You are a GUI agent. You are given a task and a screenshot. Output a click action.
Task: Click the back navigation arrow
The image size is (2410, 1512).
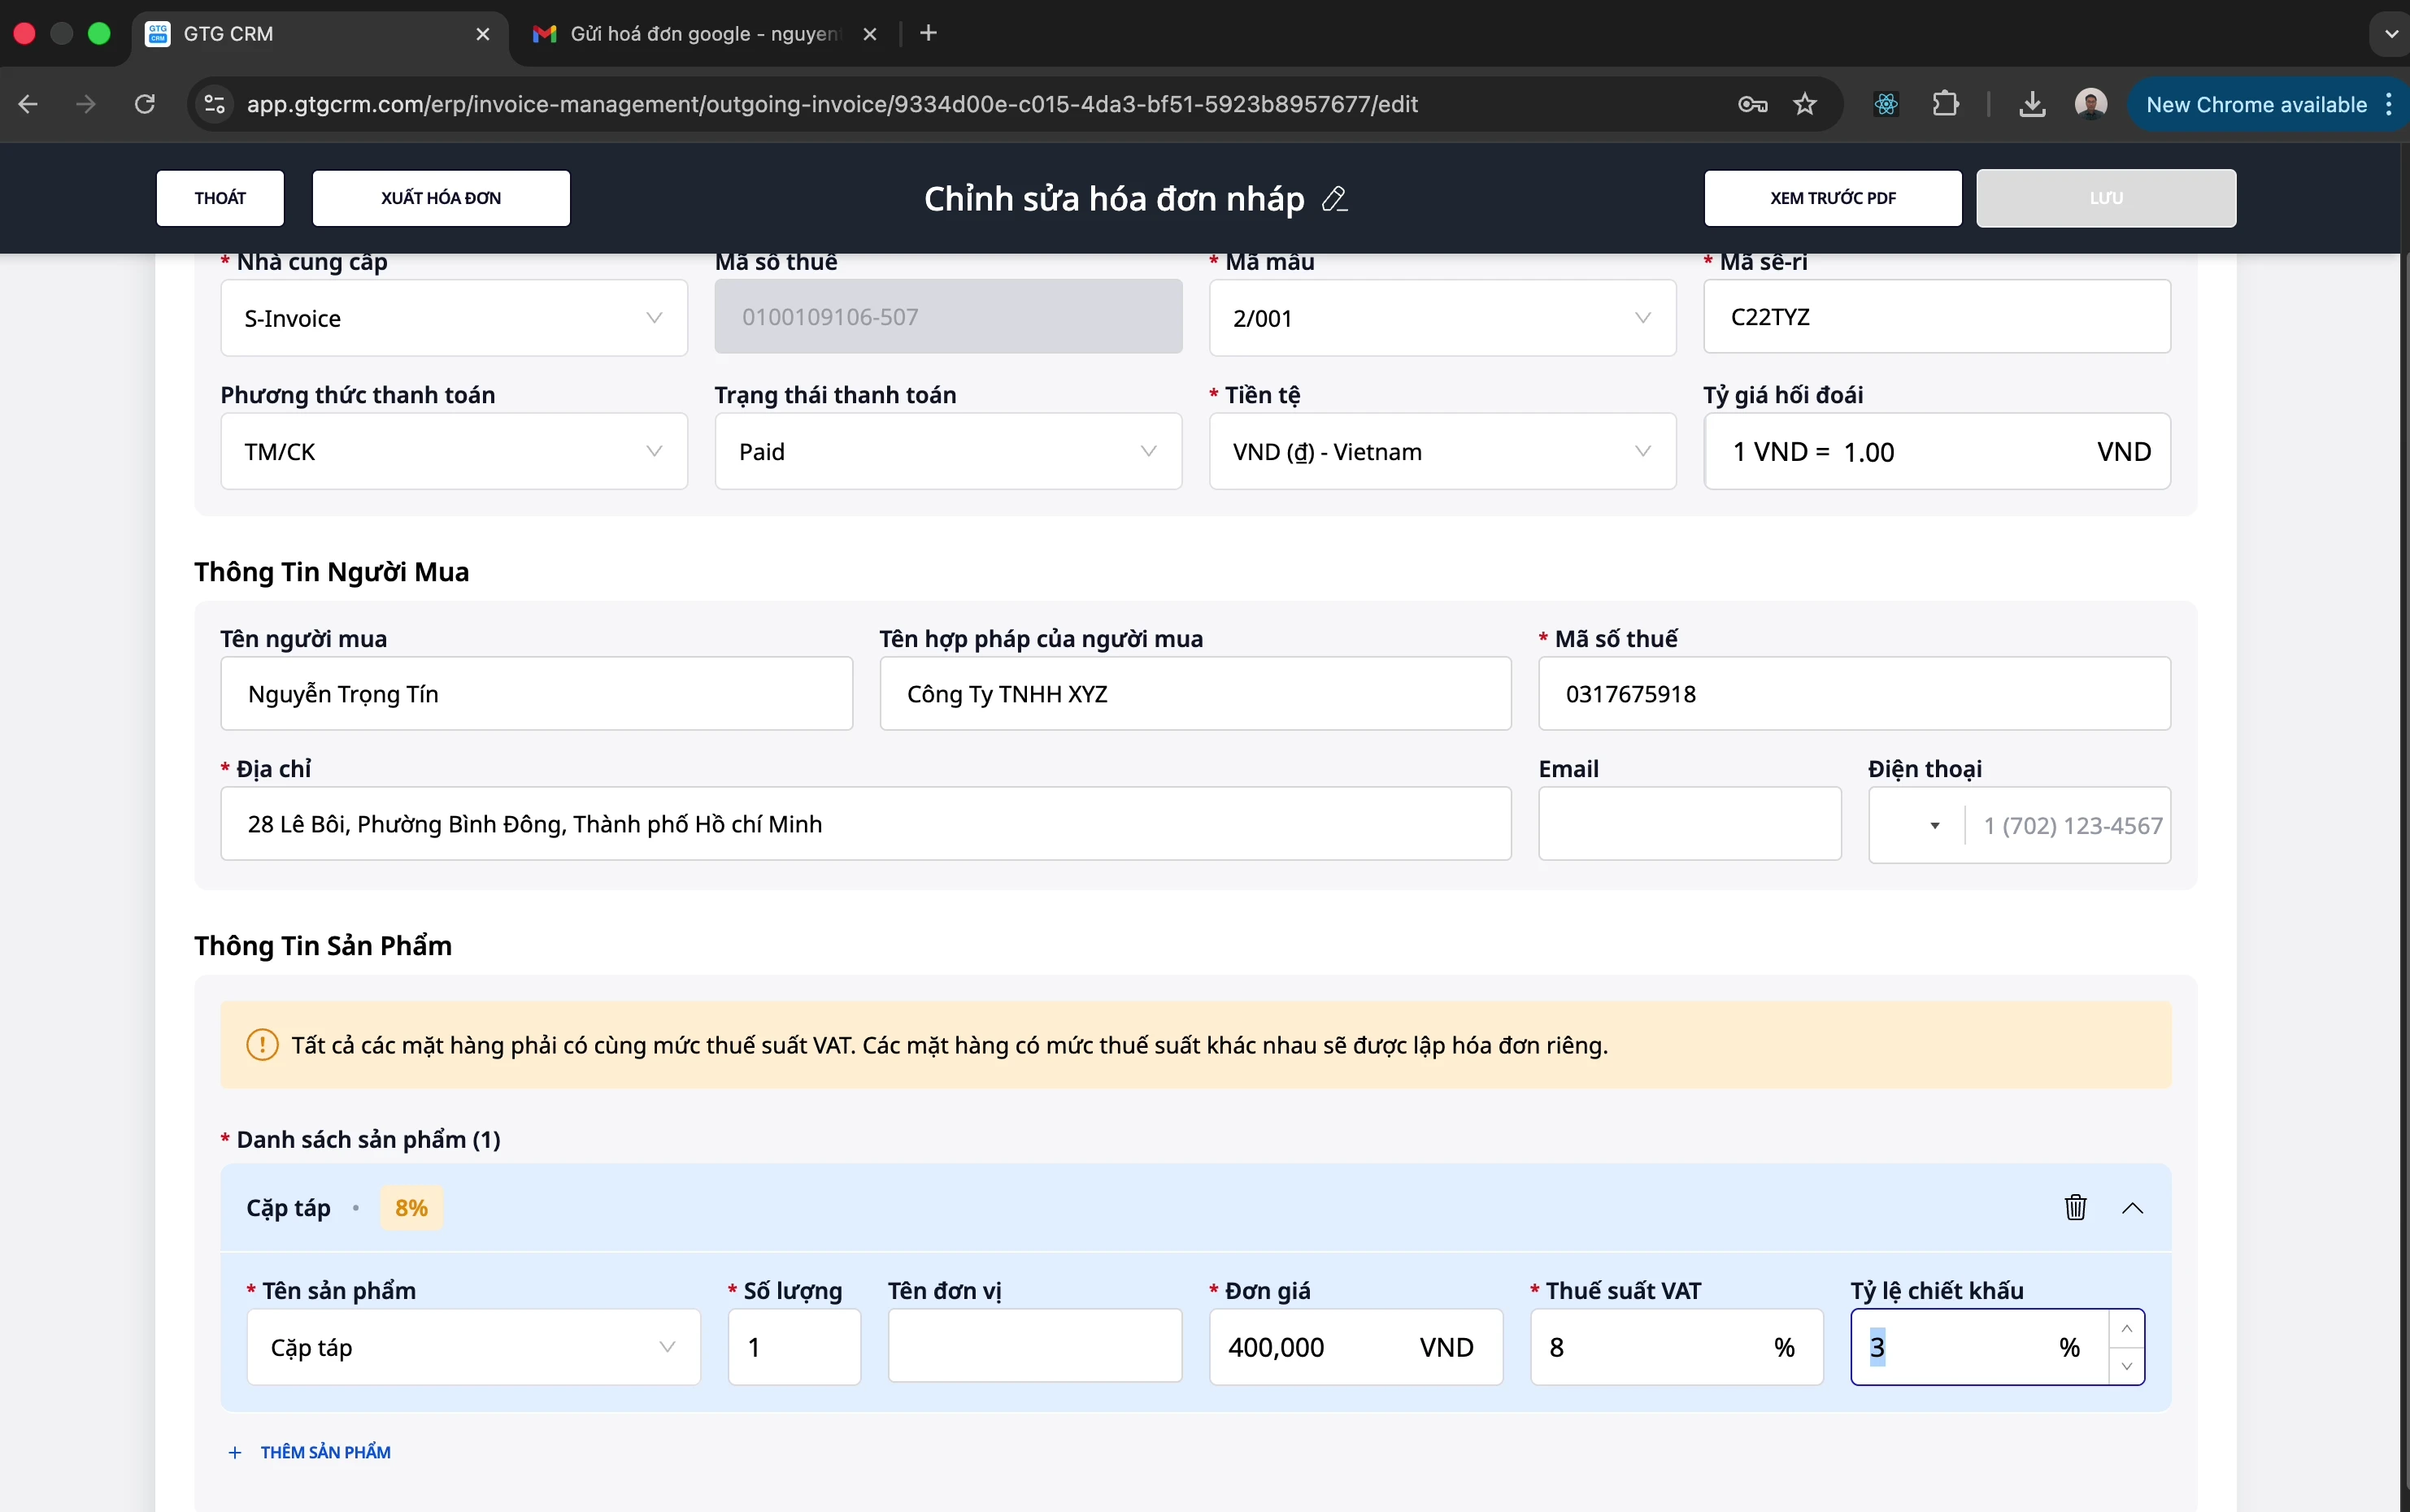click(x=28, y=104)
